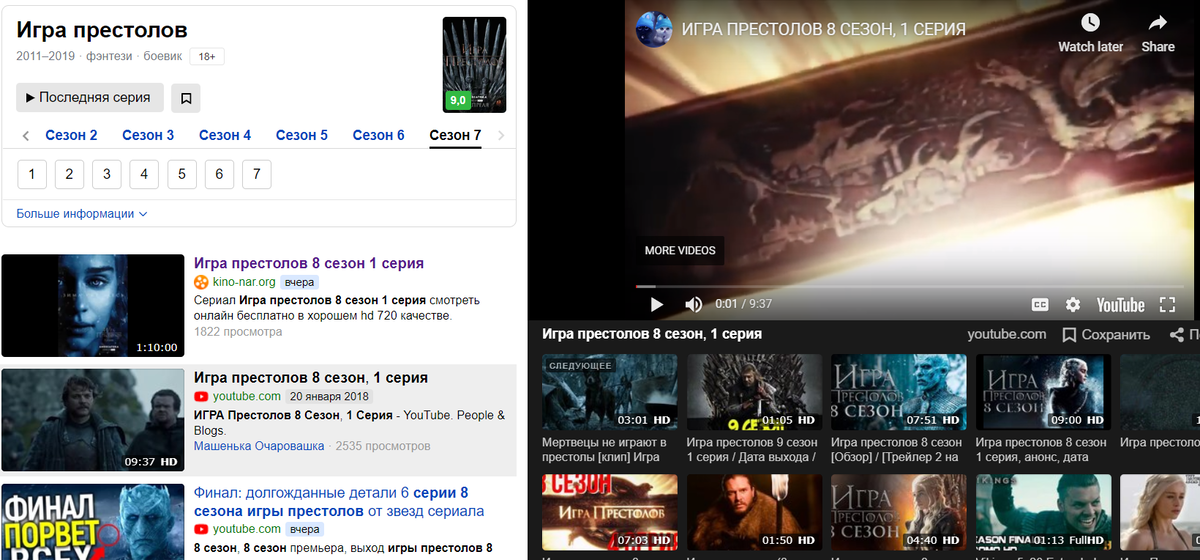This screenshot has height=560, width=1200.
Task: Click MORE VIDEOS overlay button
Action: click(x=680, y=250)
